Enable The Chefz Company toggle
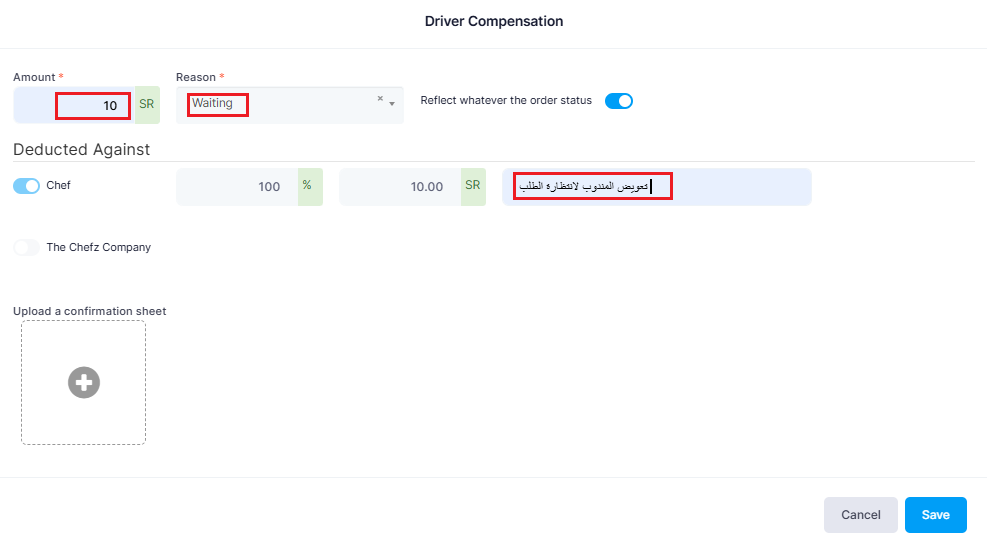Screen dimensions: 987x539 (26, 247)
